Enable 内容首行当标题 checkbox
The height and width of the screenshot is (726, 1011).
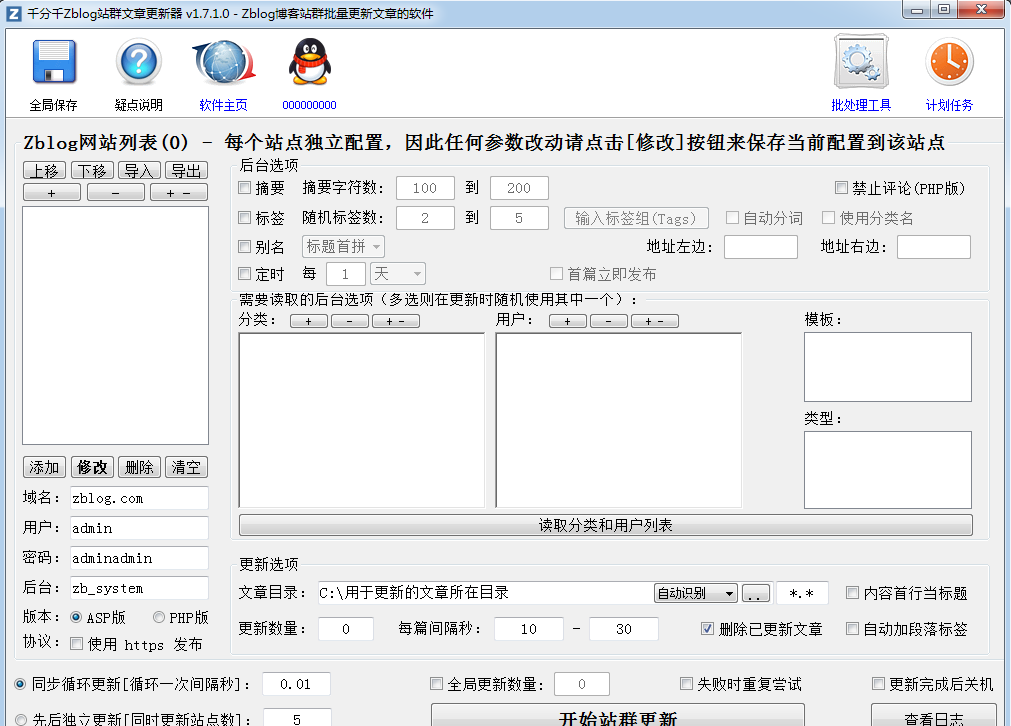pyautogui.click(x=852, y=593)
